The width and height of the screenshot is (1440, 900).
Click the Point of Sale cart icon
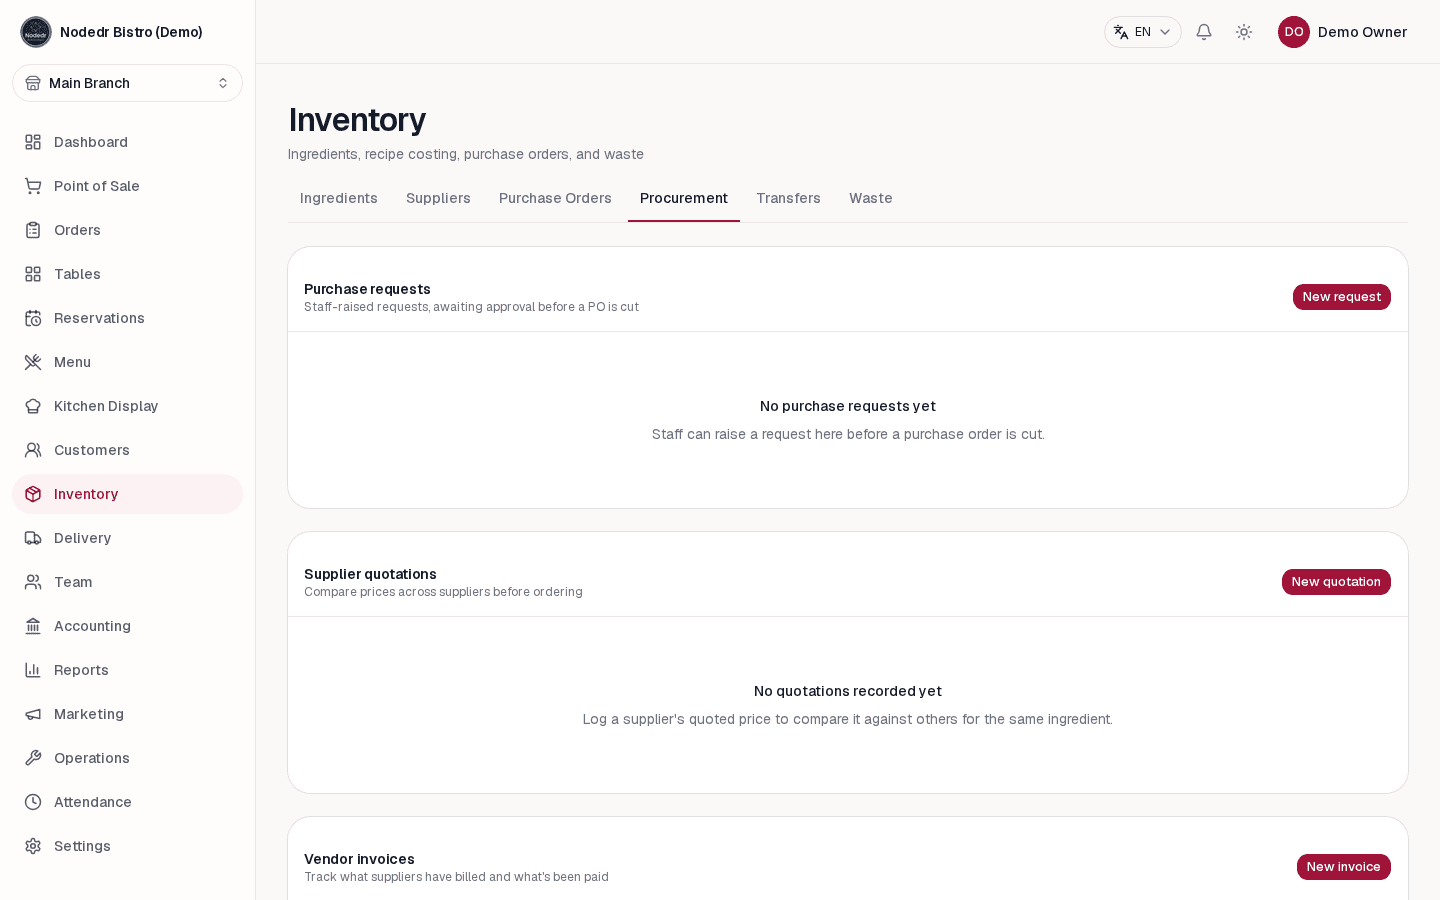[x=33, y=186]
